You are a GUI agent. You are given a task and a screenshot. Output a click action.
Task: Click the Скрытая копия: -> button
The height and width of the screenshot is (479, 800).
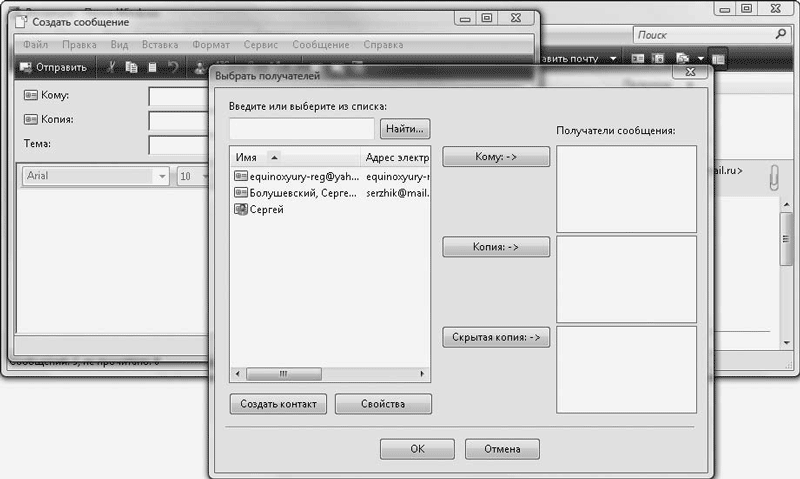(x=496, y=338)
